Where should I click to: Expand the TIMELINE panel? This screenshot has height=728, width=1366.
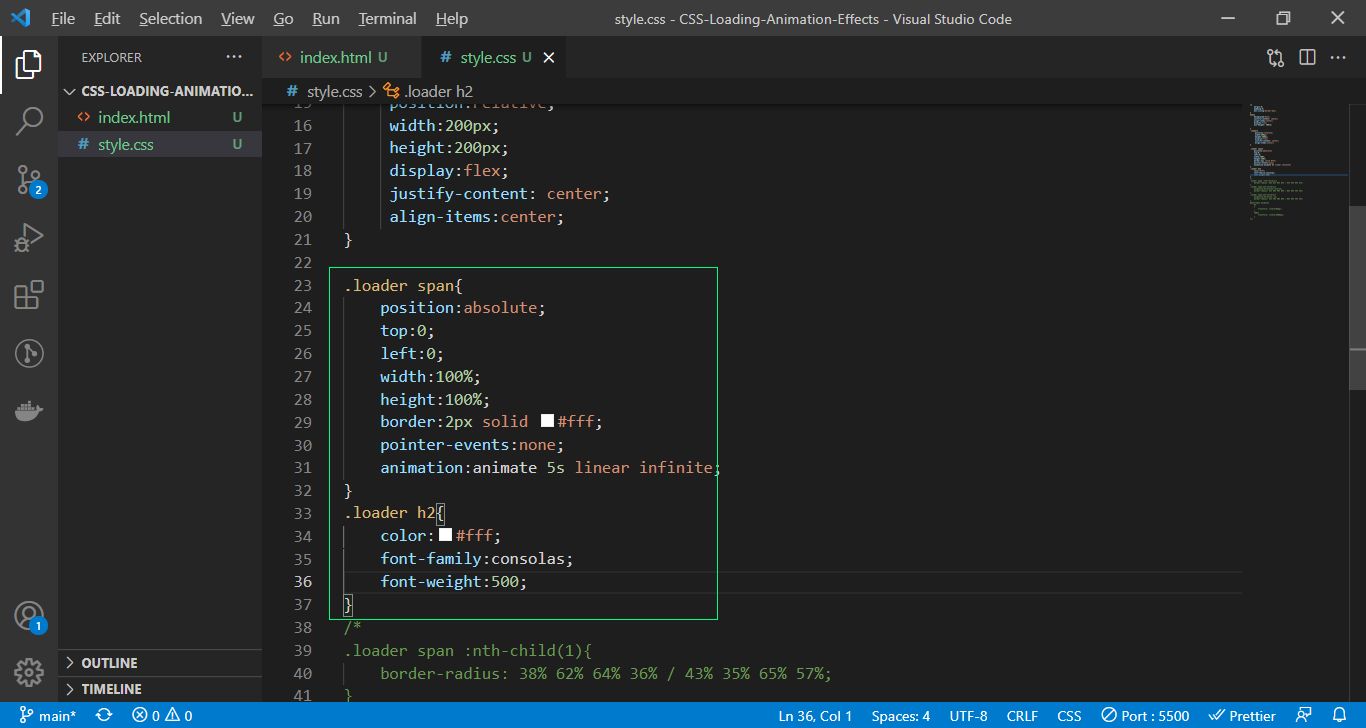tap(160, 689)
